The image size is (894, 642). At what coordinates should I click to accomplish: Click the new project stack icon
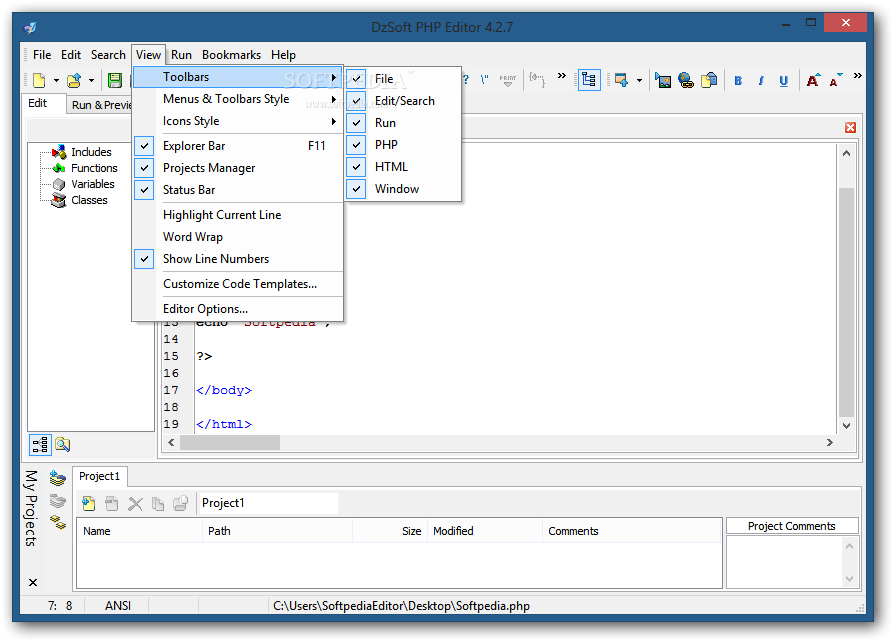(x=58, y=478)
